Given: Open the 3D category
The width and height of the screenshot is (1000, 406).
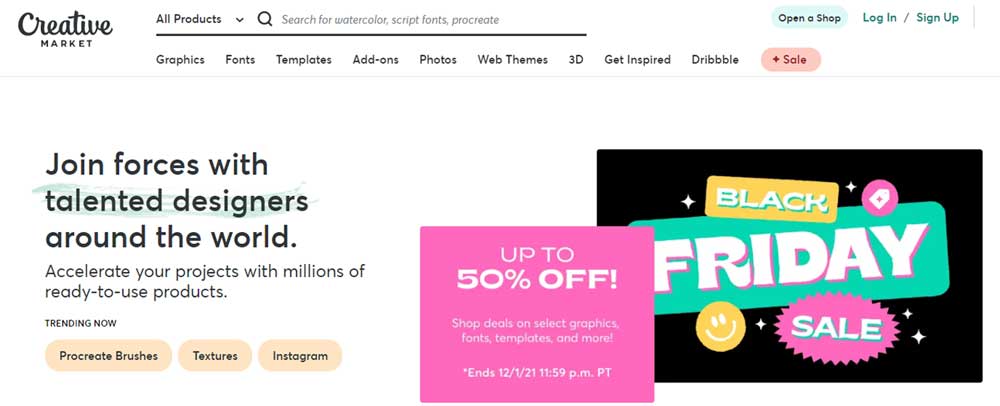Looking at the screenshot, I should click(x=576, y=59).
